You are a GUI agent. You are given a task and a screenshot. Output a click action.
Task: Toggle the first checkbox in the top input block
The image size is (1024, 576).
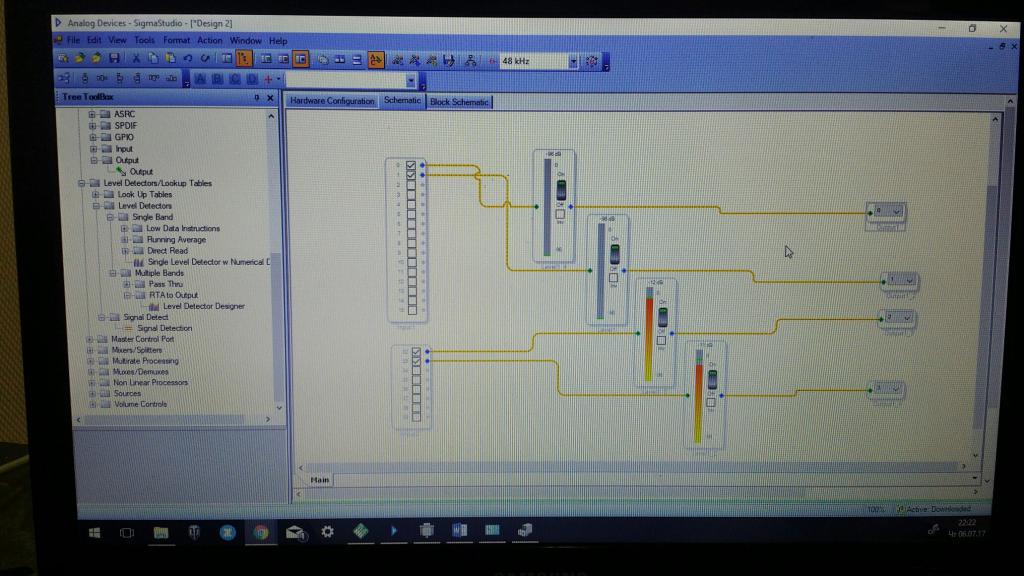(x=411, y=165)
